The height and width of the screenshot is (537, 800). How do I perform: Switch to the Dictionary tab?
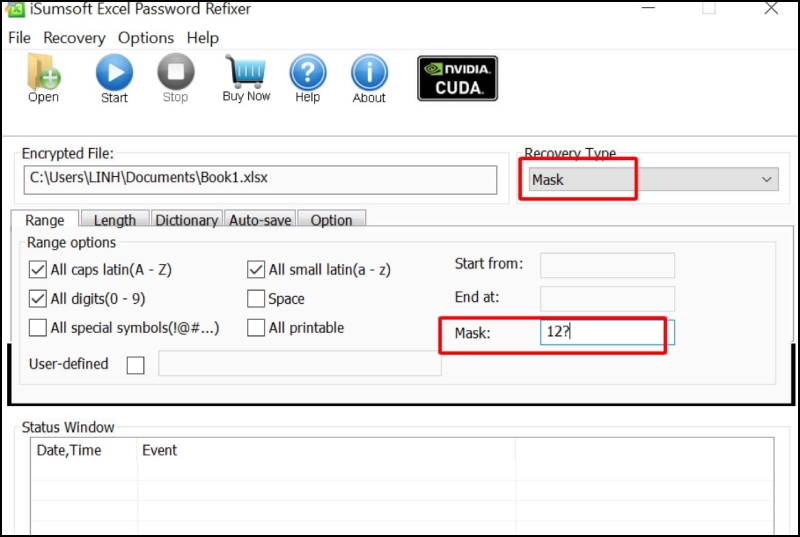tap(186, 220)
